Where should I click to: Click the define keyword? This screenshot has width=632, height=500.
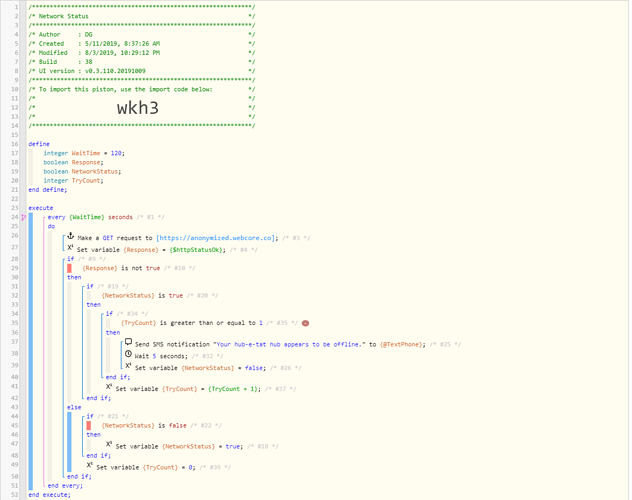coord(39,144)
